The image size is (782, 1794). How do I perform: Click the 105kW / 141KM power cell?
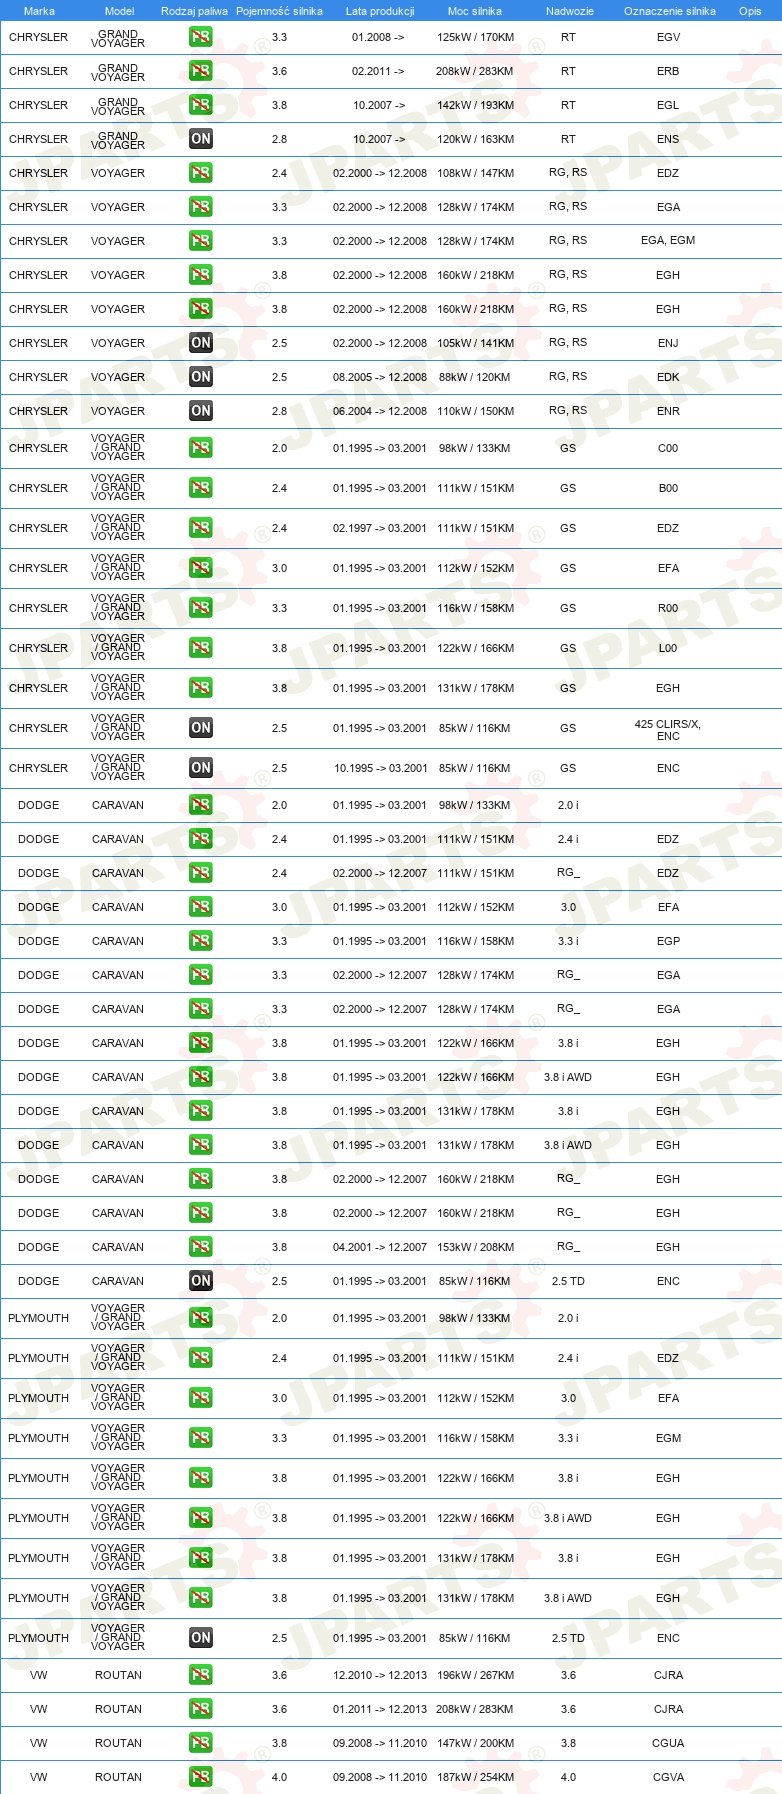coord(475,343)
